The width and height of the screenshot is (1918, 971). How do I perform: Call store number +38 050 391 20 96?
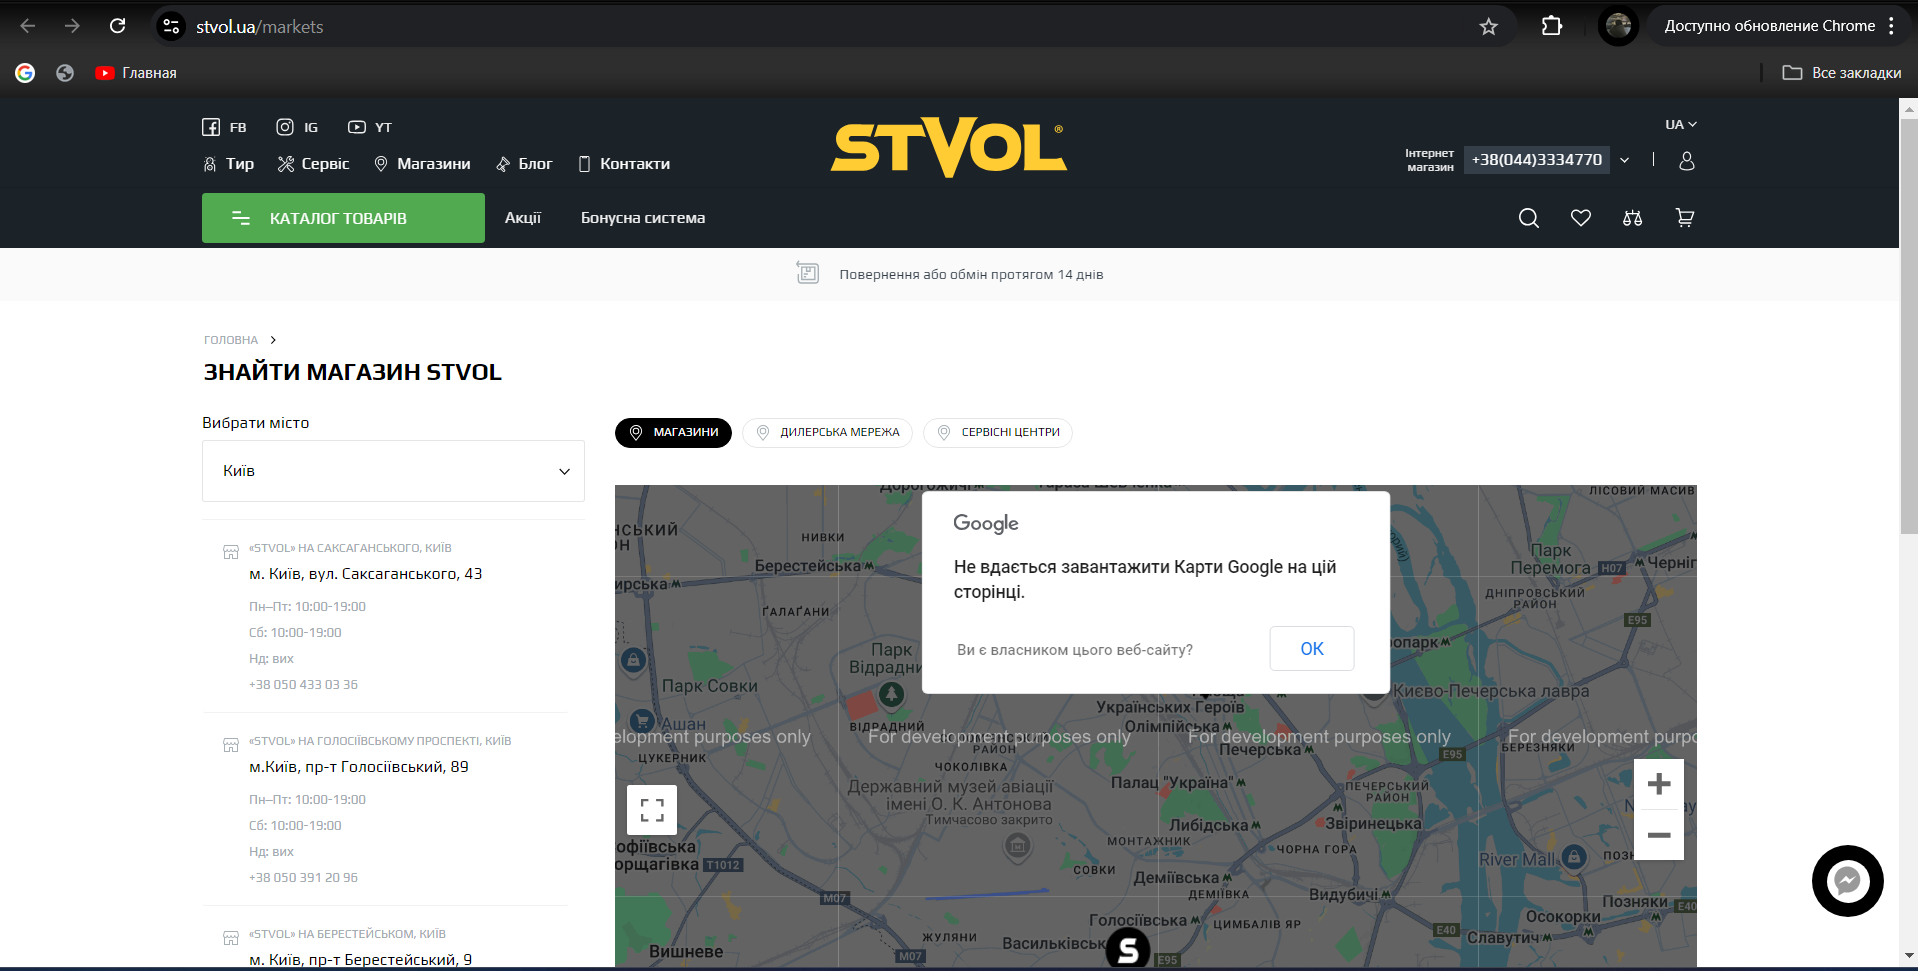(x=303, y=878)
